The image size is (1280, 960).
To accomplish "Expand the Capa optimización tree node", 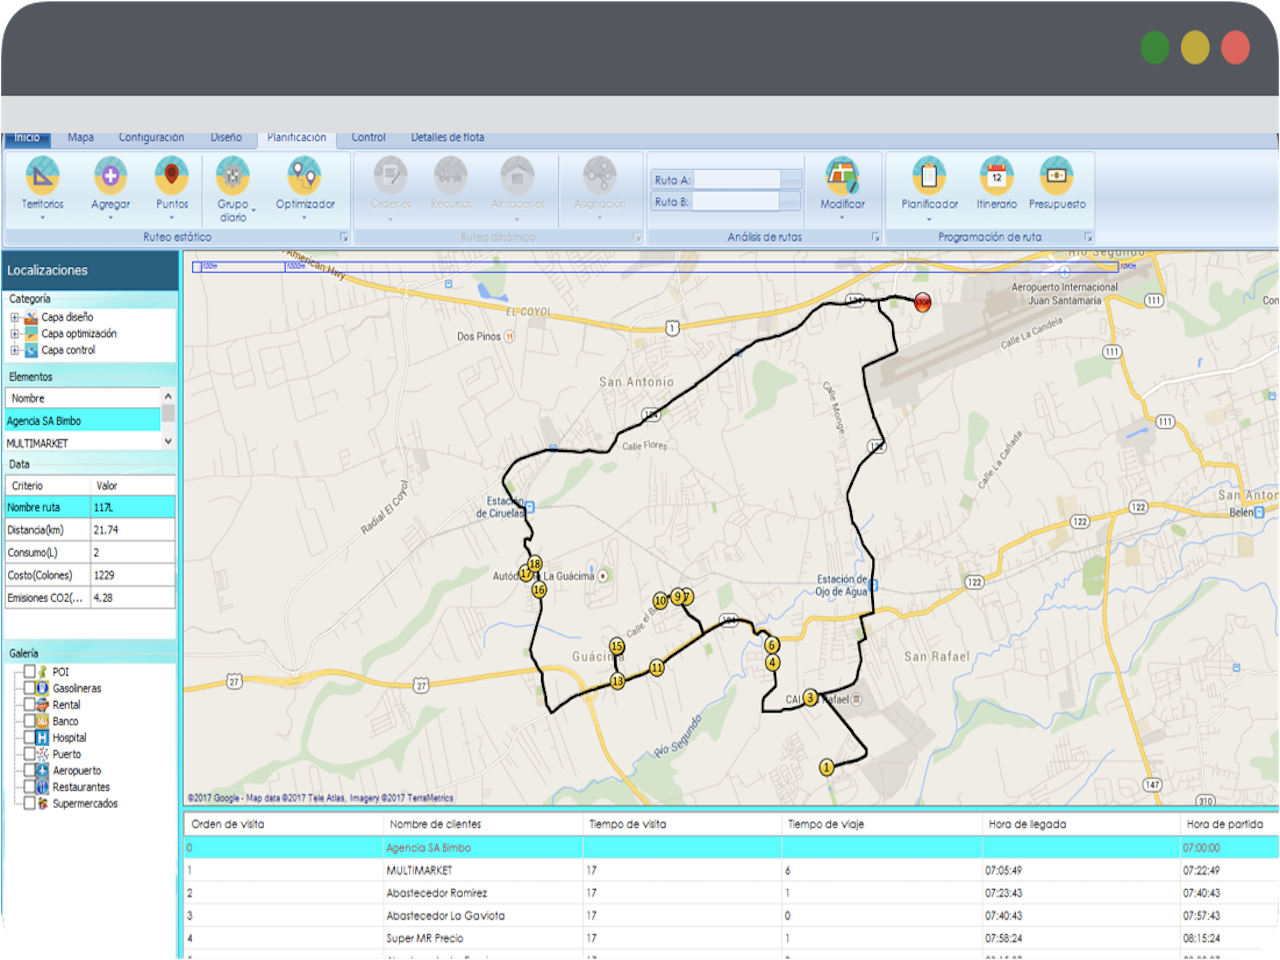I will (15, 334).
